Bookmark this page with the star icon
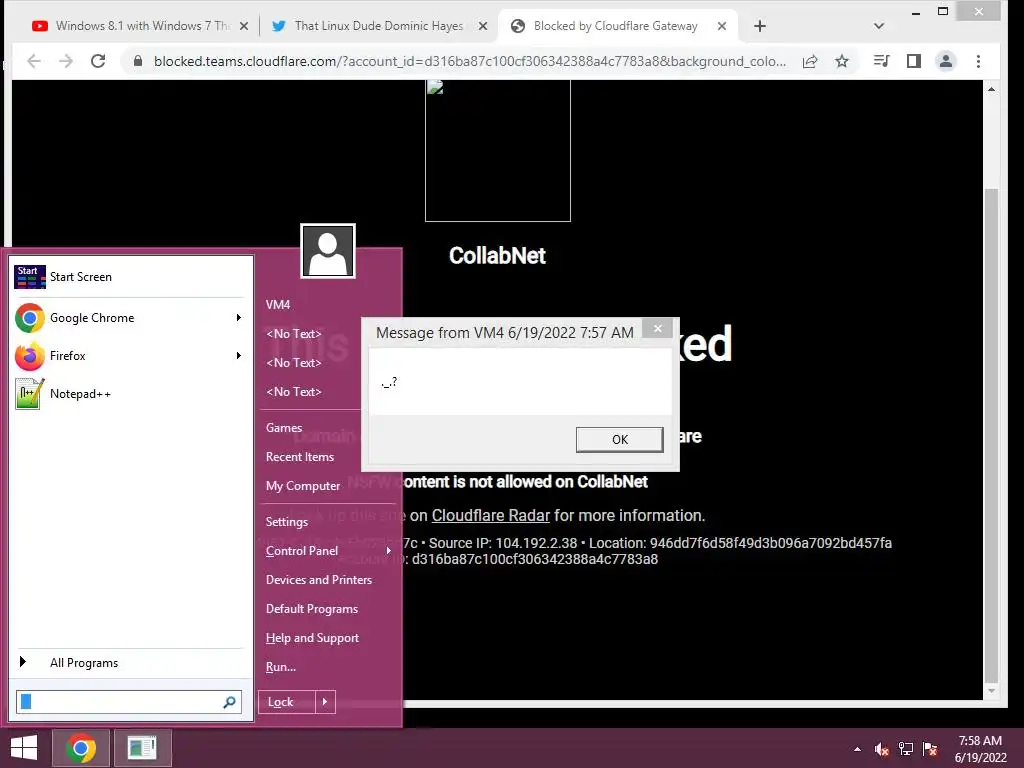The image size is (1024, 768). tap(842, 61)
